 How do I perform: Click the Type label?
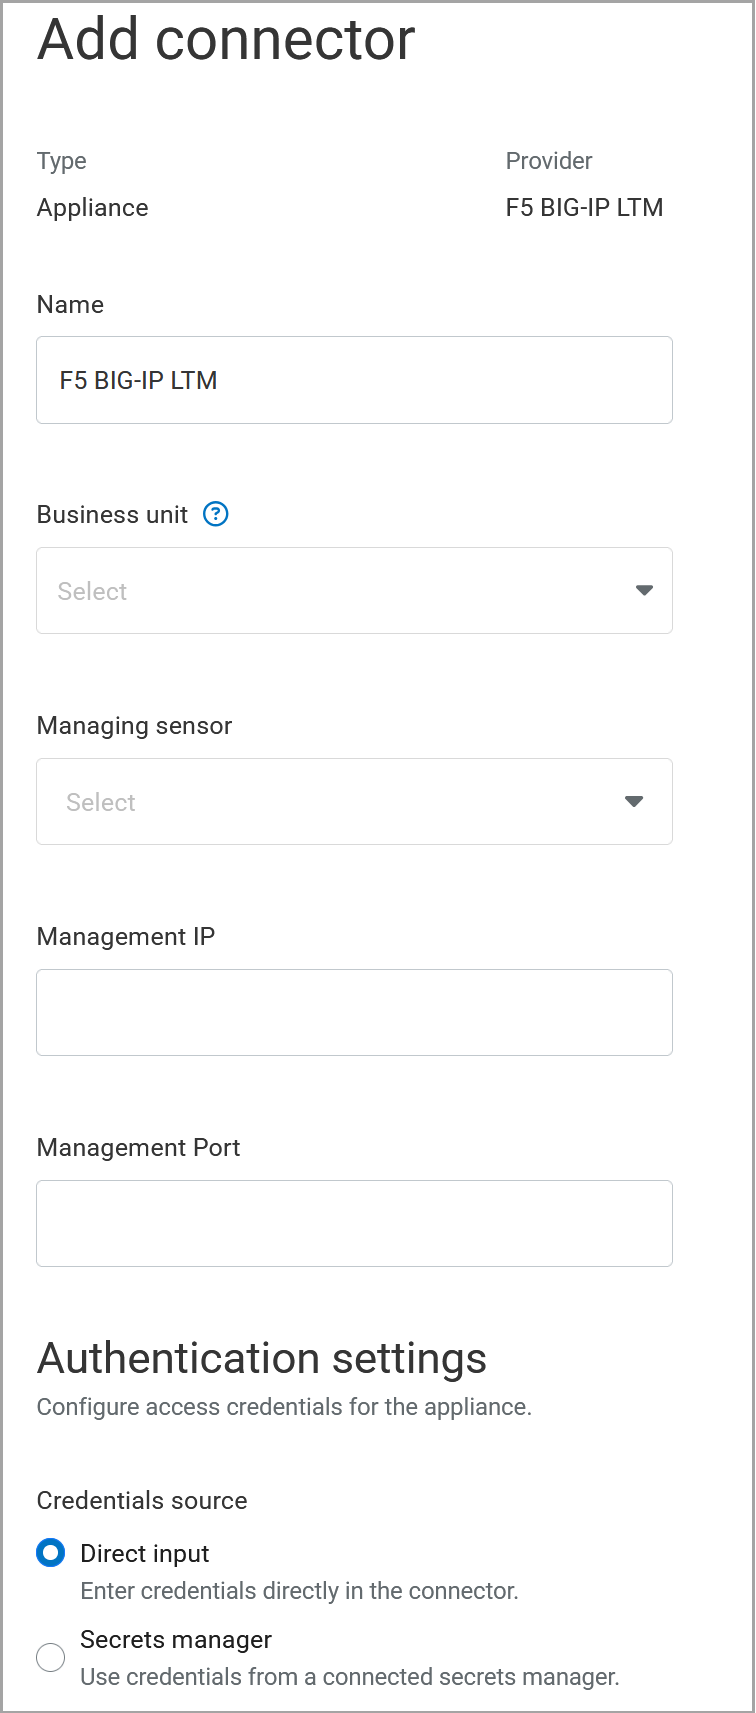coord(62,161)
